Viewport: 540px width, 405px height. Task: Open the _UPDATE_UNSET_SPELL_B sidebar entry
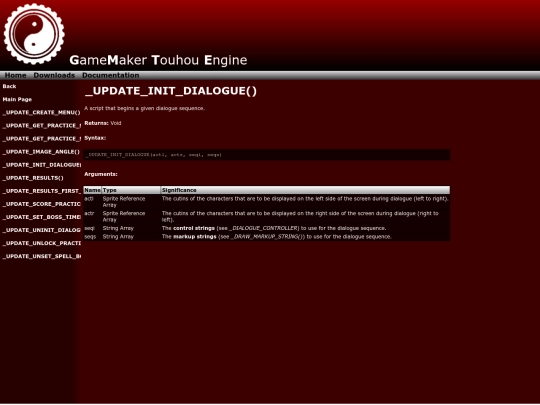pos(42,257)
